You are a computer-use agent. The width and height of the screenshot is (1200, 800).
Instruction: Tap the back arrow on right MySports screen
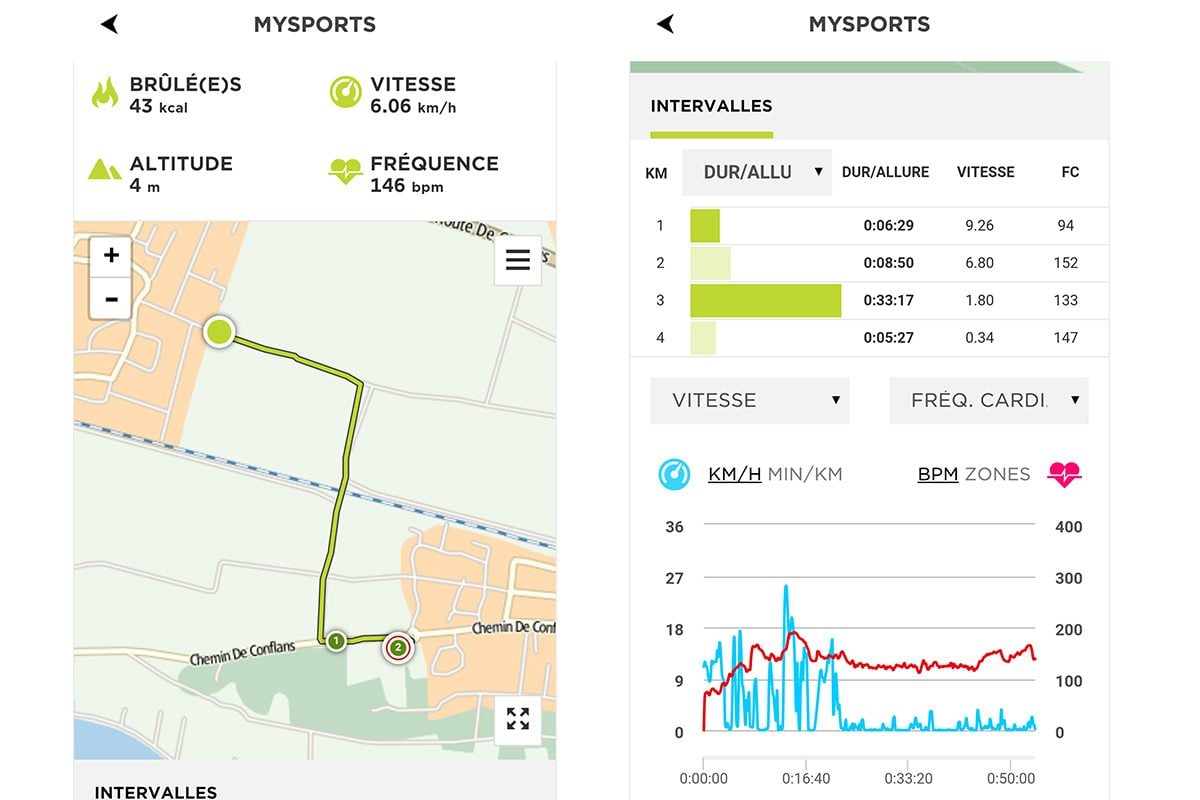pyautogui.click(x=666, y=25)
